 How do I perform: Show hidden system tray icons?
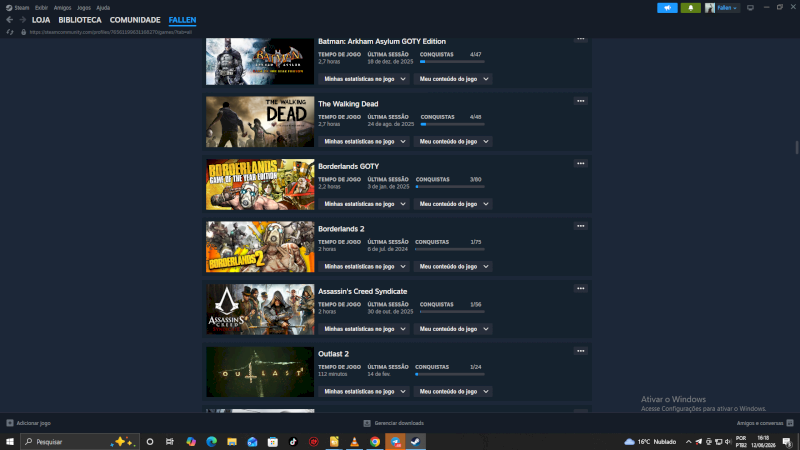[x=688, y=442]
